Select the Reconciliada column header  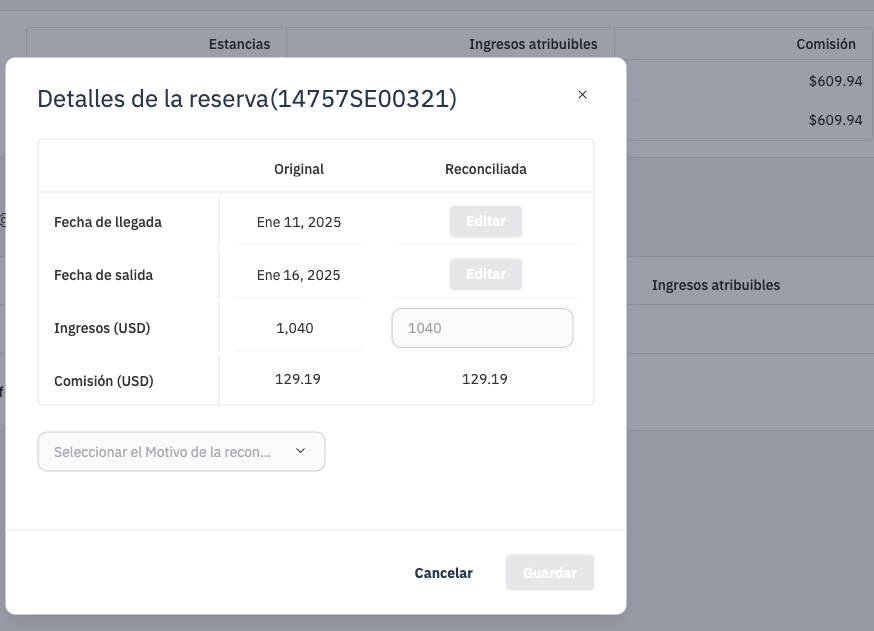point(485,169)
